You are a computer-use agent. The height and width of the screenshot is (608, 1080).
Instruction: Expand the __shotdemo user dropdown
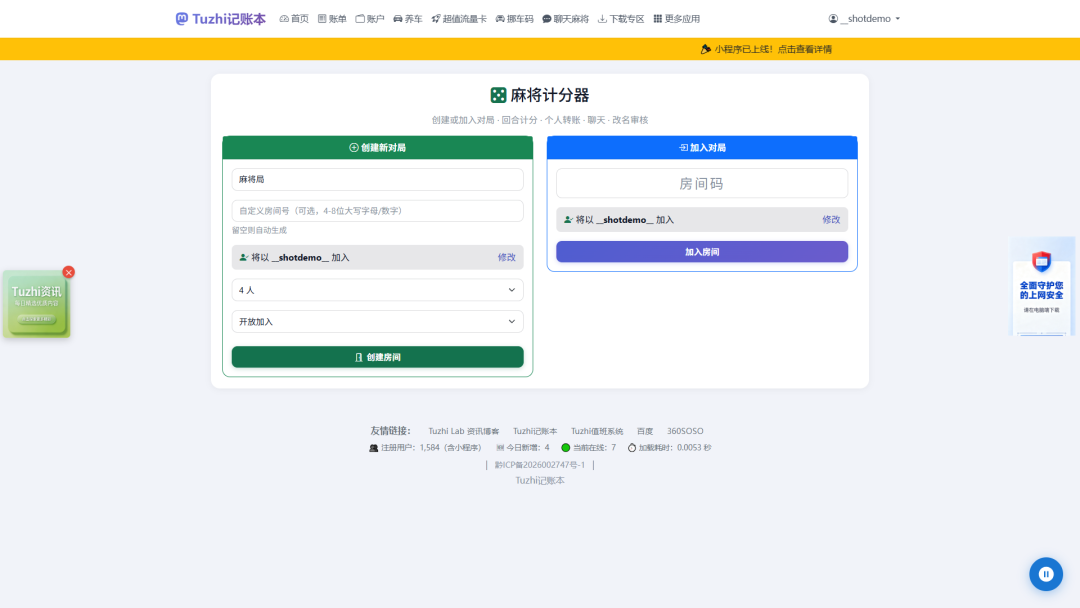point(864,19)
